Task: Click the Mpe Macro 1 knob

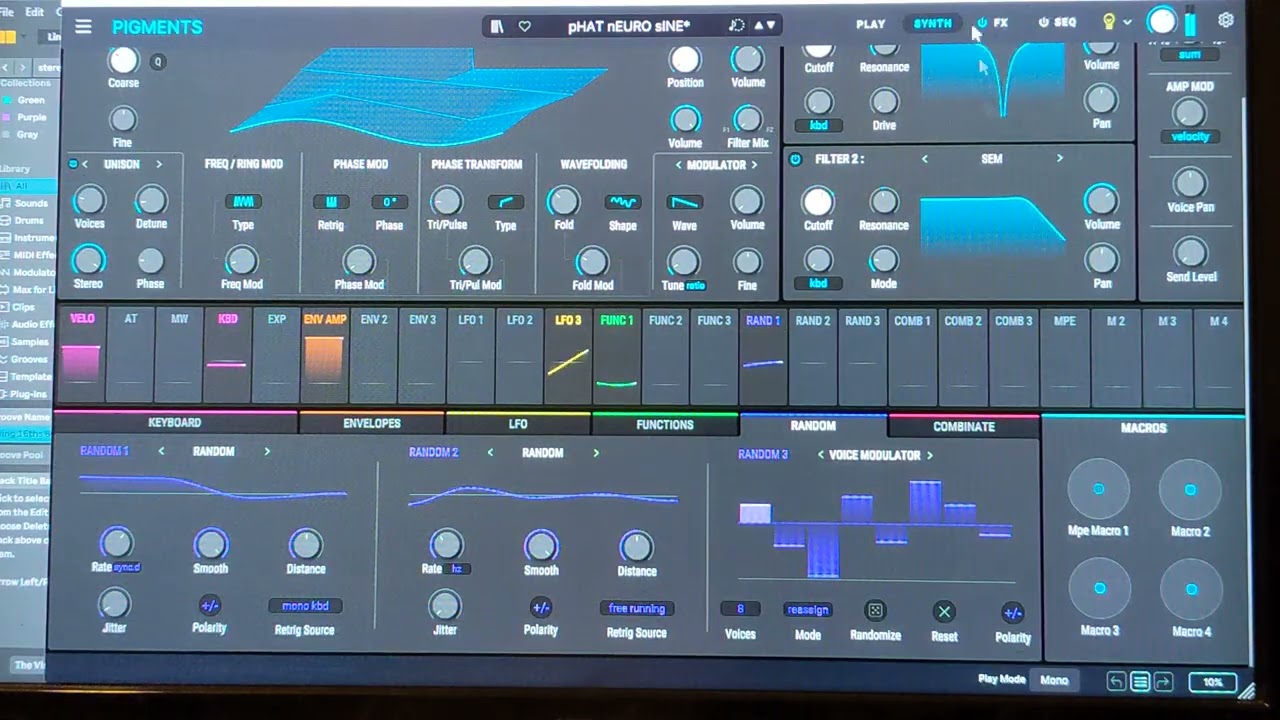Action: pyautogui.click(x=1098, y=490)
